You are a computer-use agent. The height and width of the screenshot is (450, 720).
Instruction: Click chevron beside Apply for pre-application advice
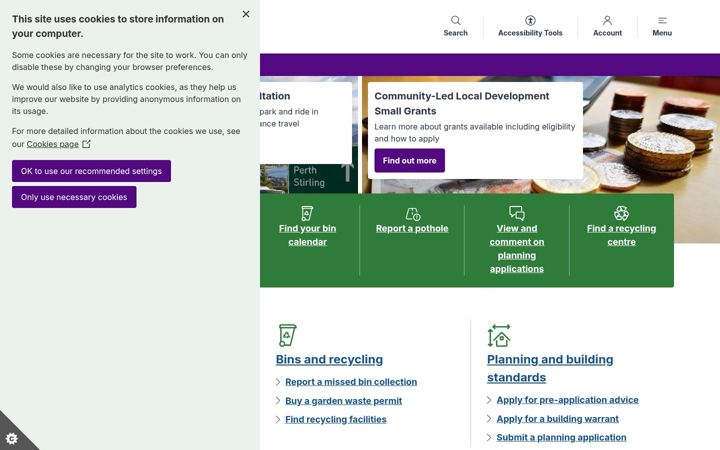click(x=489, y=400)
